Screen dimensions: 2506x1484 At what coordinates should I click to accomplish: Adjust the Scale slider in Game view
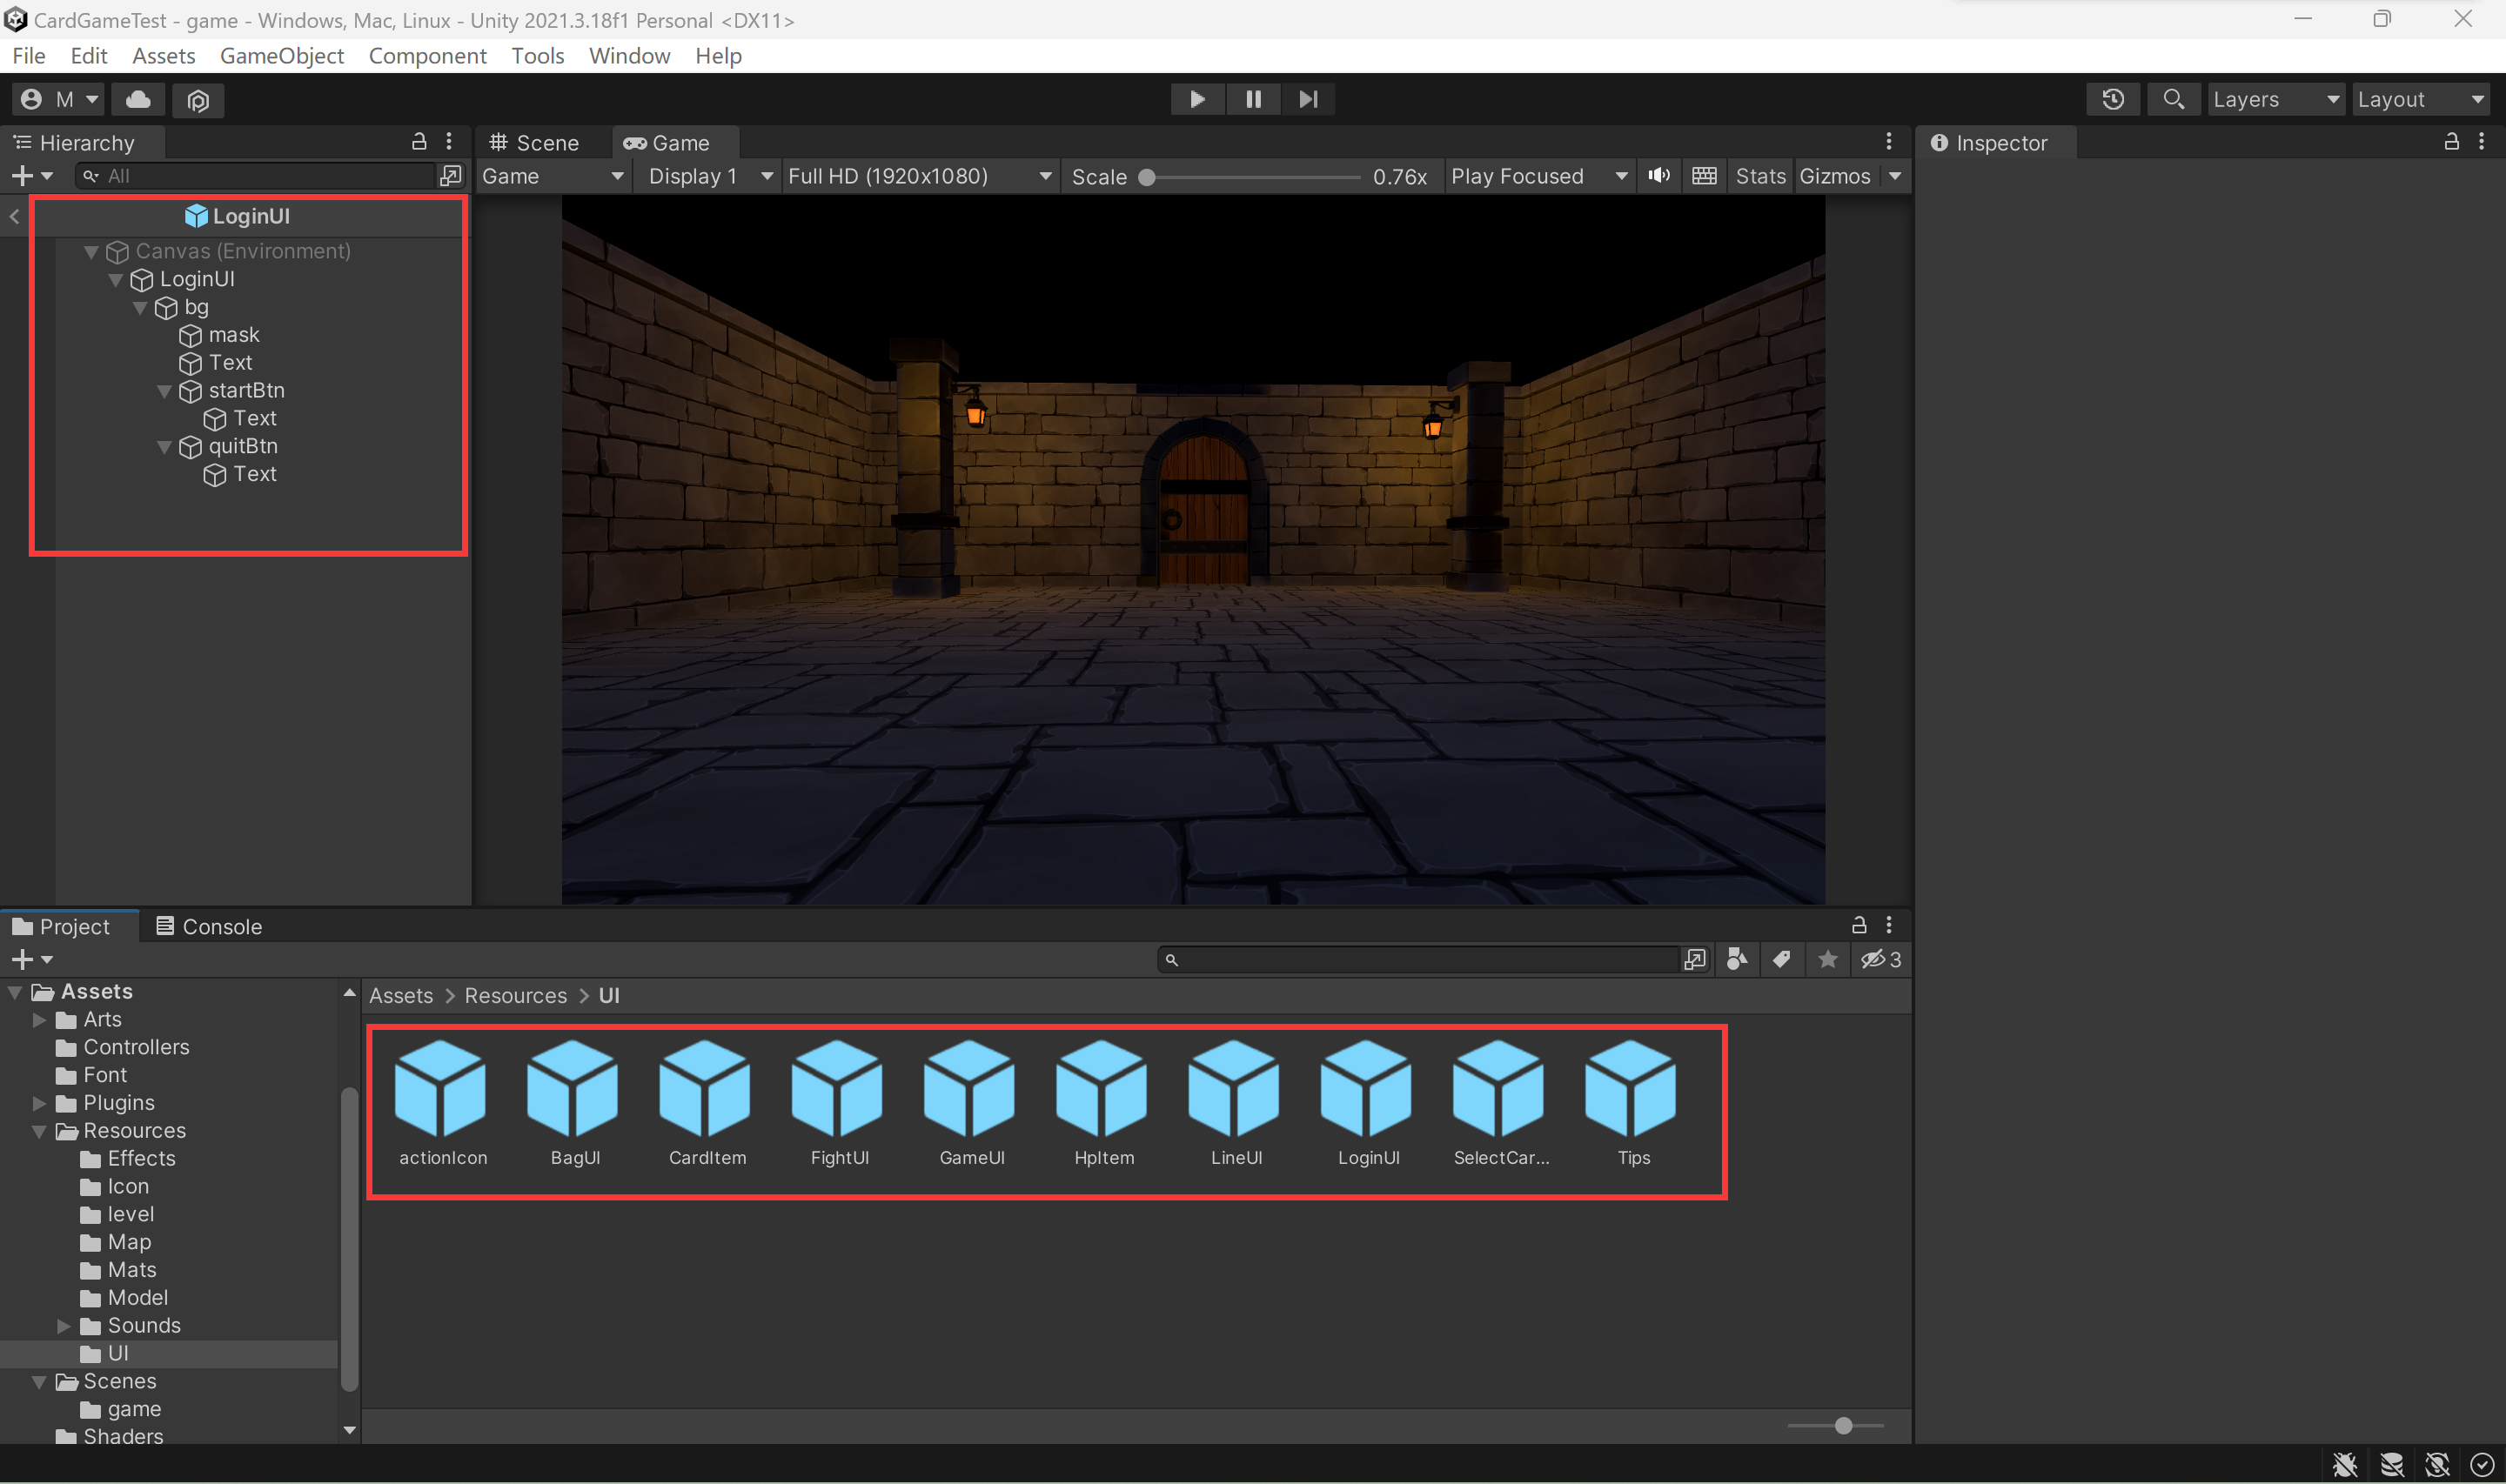coord(1150,175)
